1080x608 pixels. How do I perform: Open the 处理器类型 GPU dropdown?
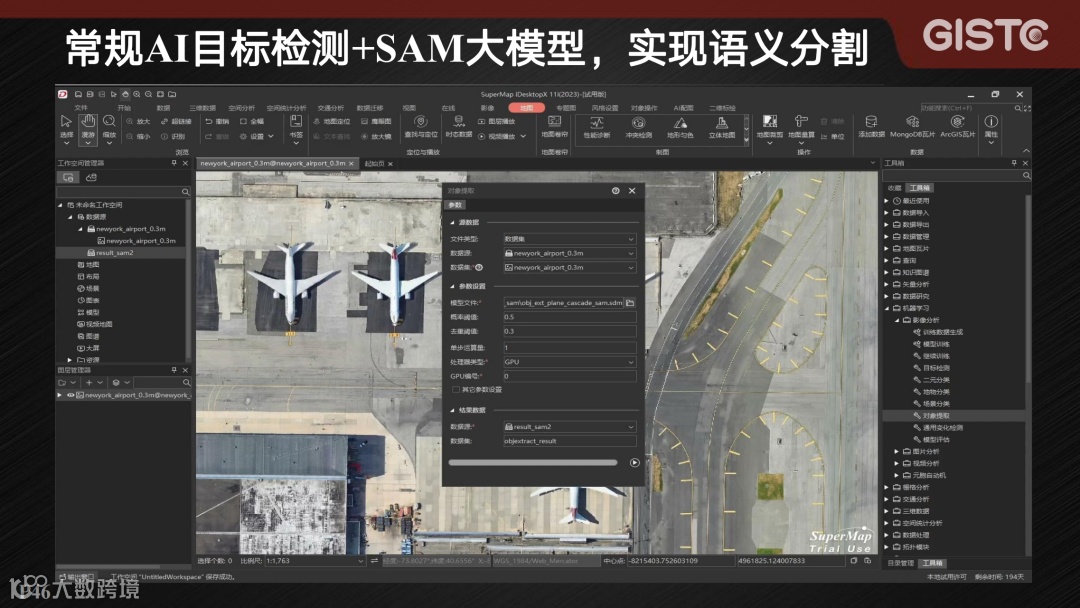pyautogui.click(x=630, y=362)
